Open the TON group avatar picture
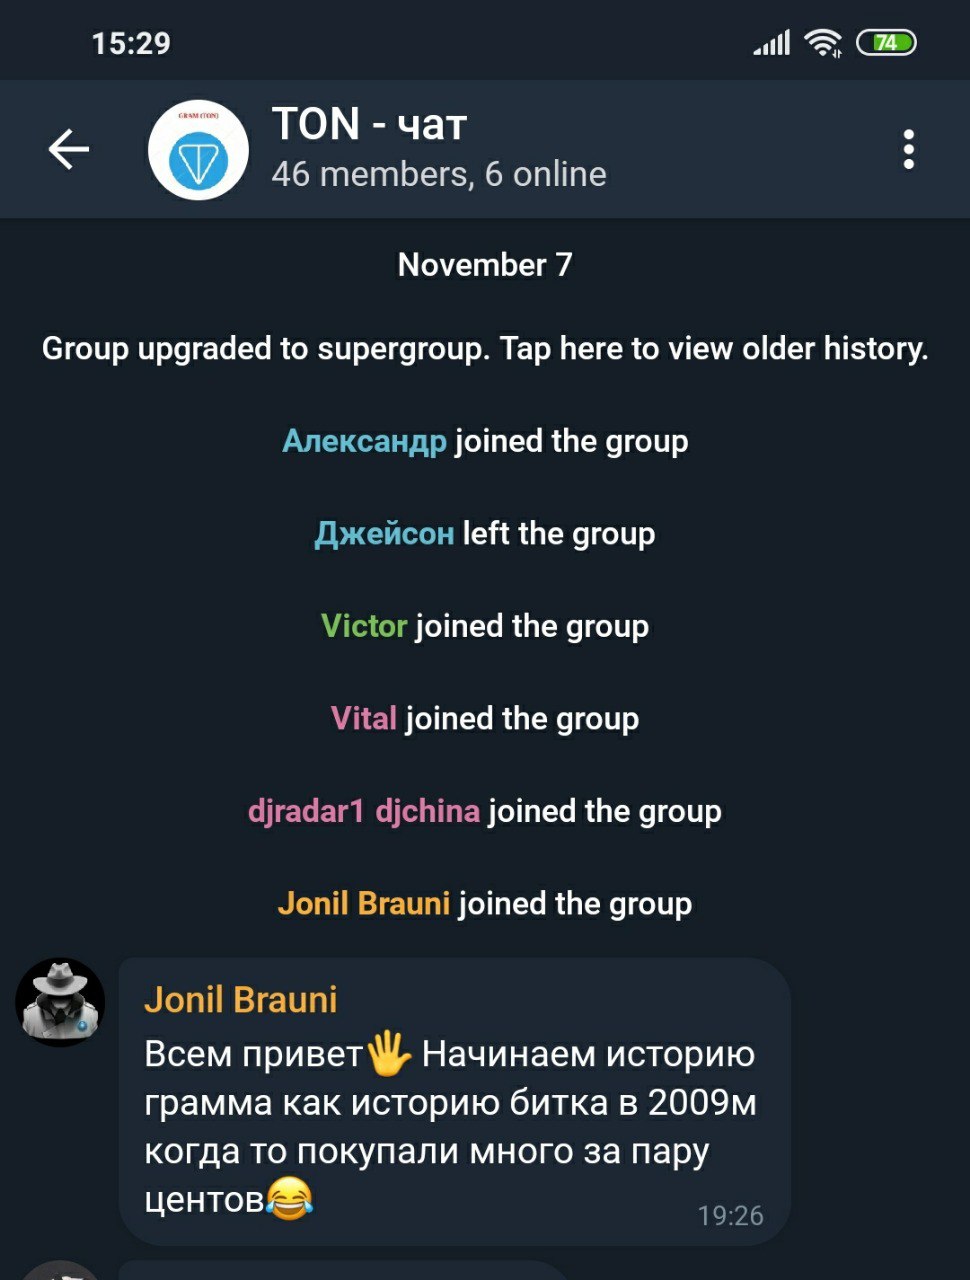Image resolution: width=970 pixels, height=1280 pixels. coord(198,150)
